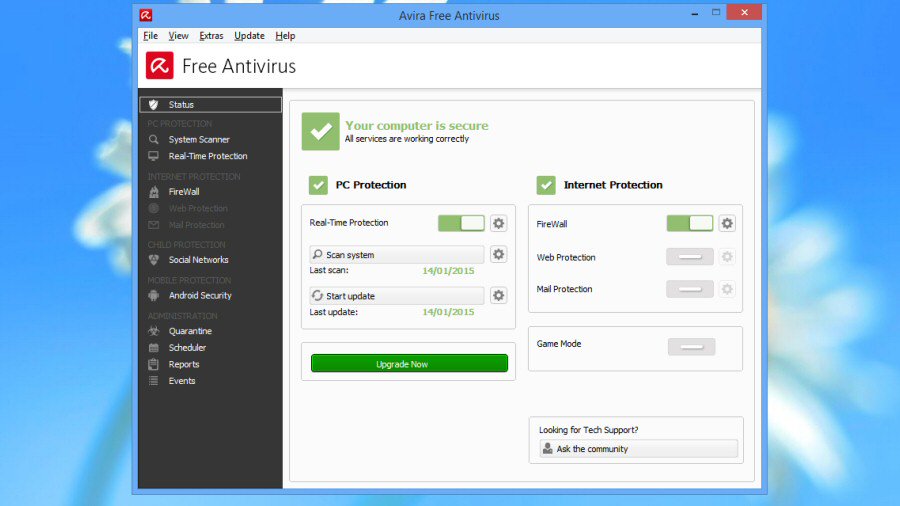Viewport: 900px width, 506px height.
Task: Click the PC Protection green check icon
Action: pos(318,185)
